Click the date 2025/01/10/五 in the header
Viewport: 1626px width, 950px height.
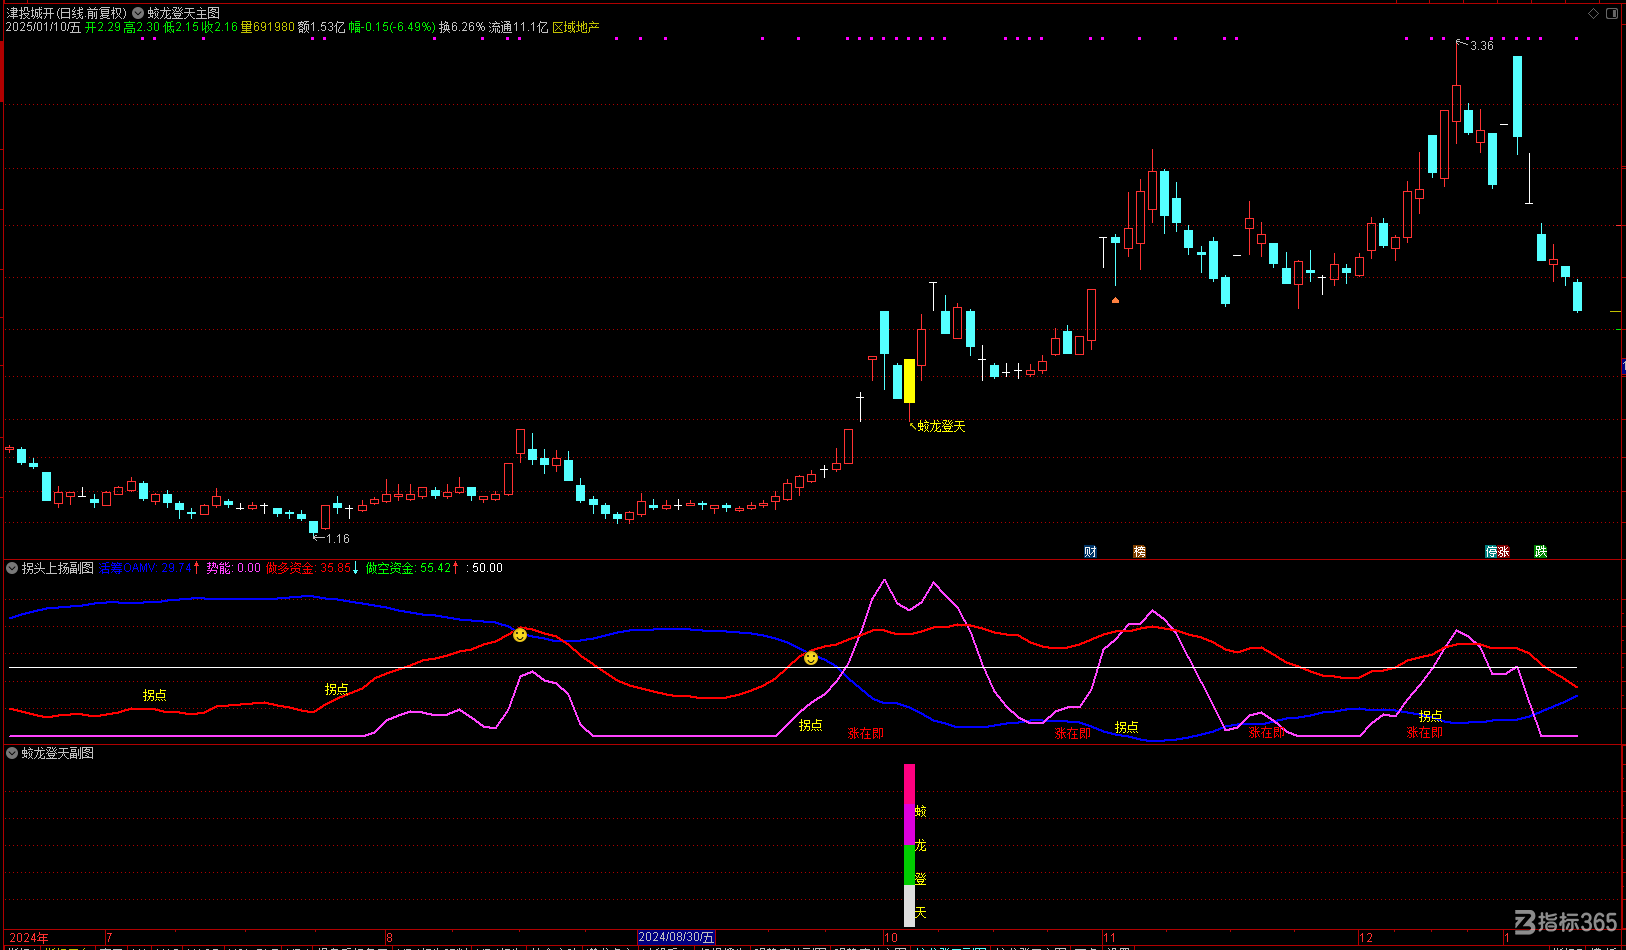(x=43, y=27)
